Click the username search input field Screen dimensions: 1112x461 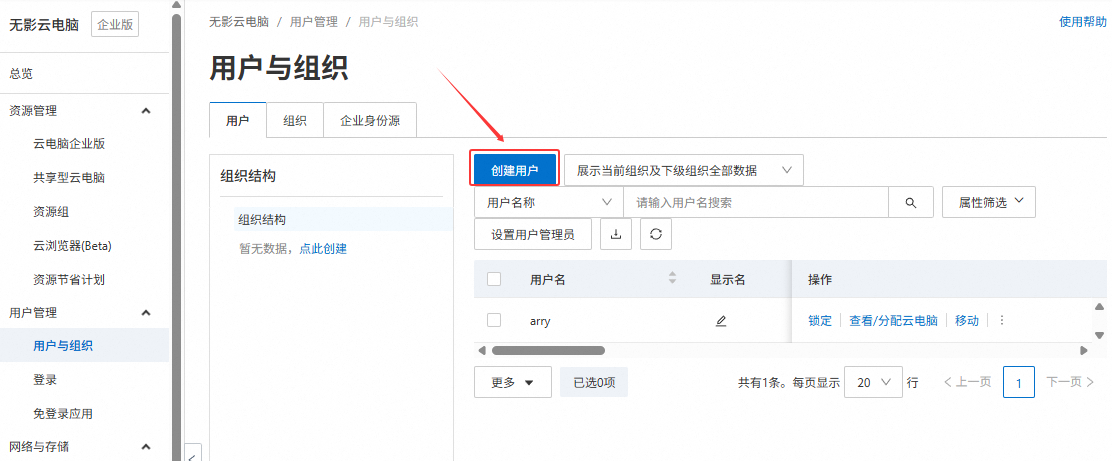[755, 202]
